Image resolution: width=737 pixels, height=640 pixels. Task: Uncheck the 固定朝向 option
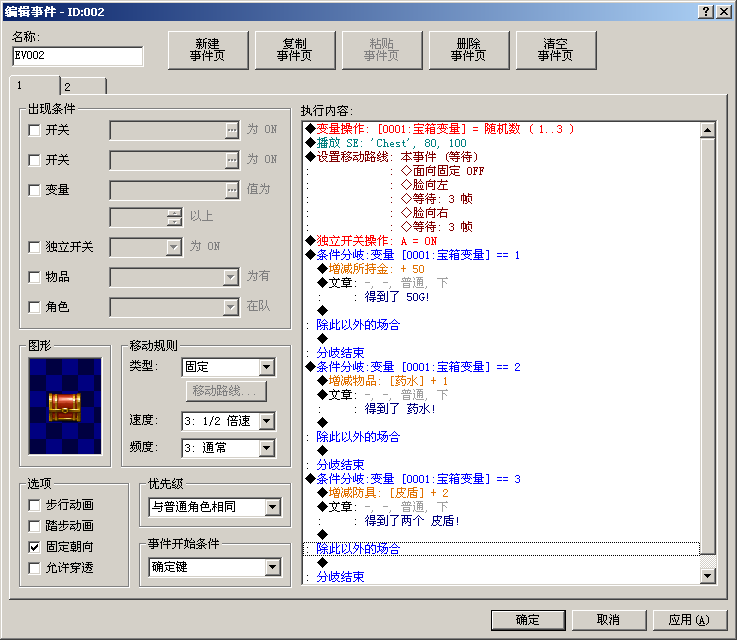pos(34,547)
